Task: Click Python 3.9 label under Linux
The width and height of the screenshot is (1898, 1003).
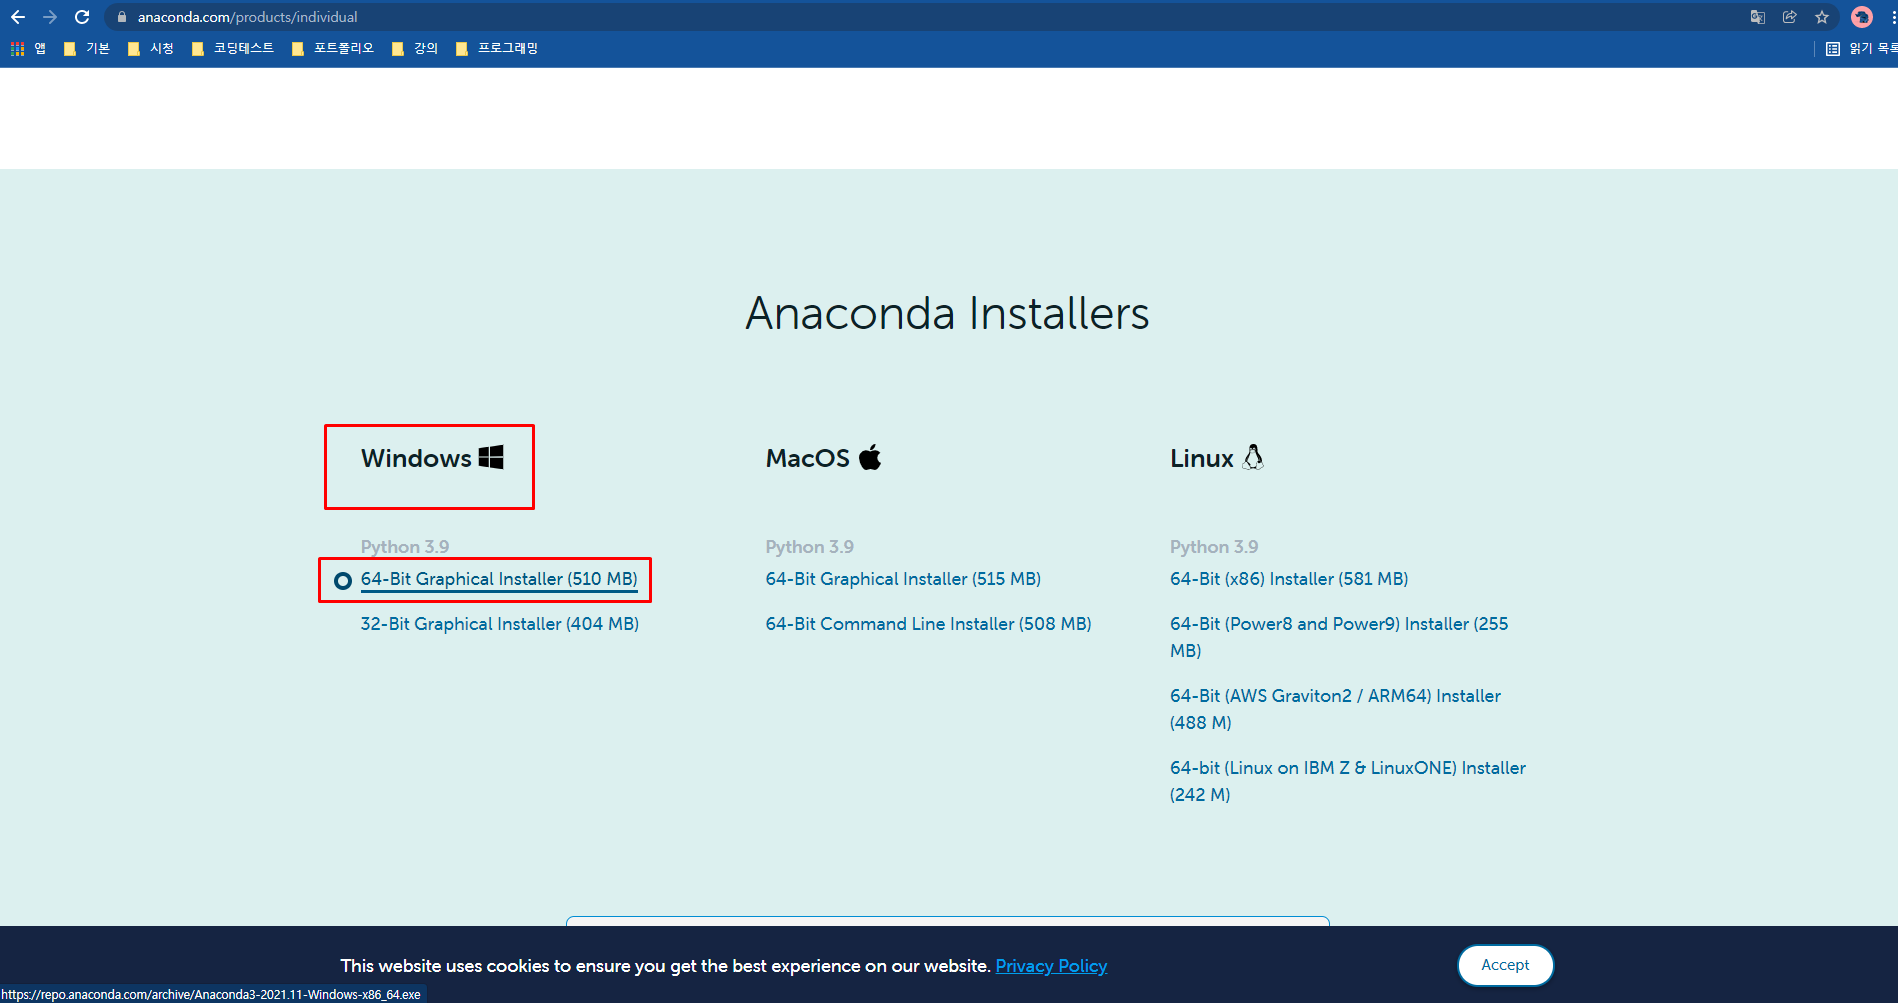Action: pyautogui.click(x=1214, y=547)
